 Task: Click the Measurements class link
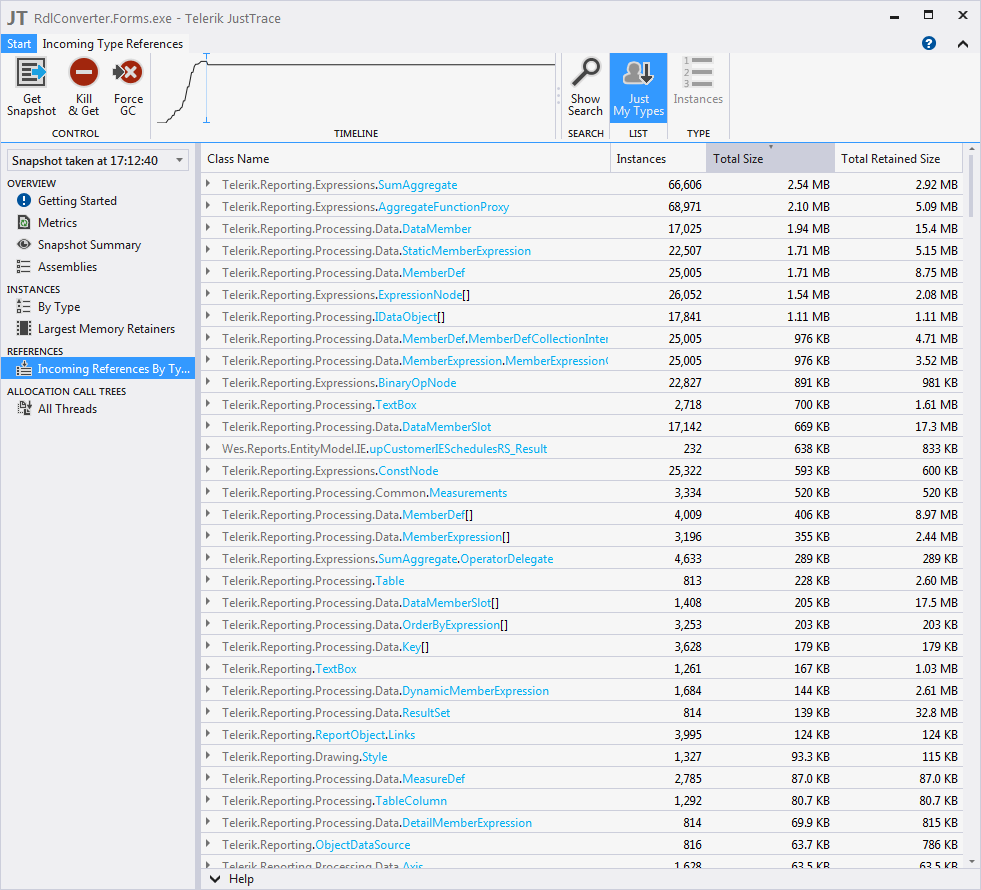(468, 493)
